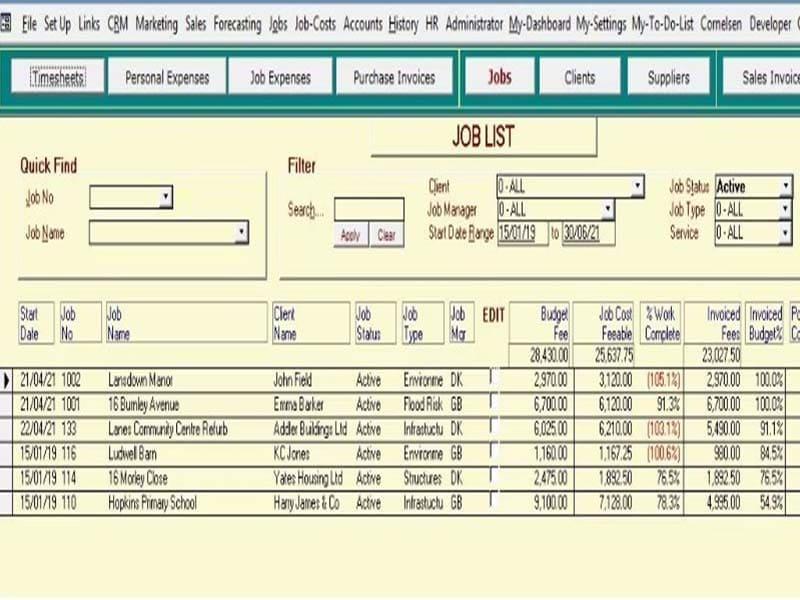
Task: Tick the edit checkbox for 16 Burnley Avenue
Action: (493, 402)
